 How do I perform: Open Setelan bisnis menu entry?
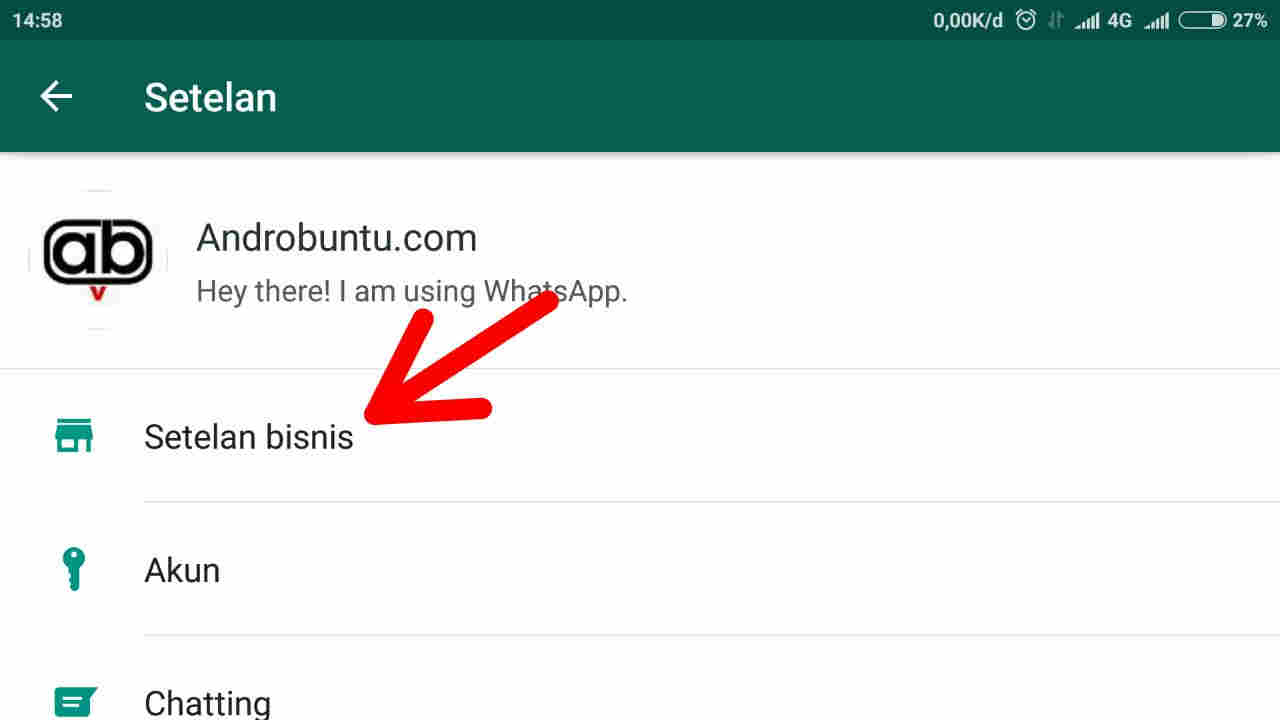tap(640, 436)
